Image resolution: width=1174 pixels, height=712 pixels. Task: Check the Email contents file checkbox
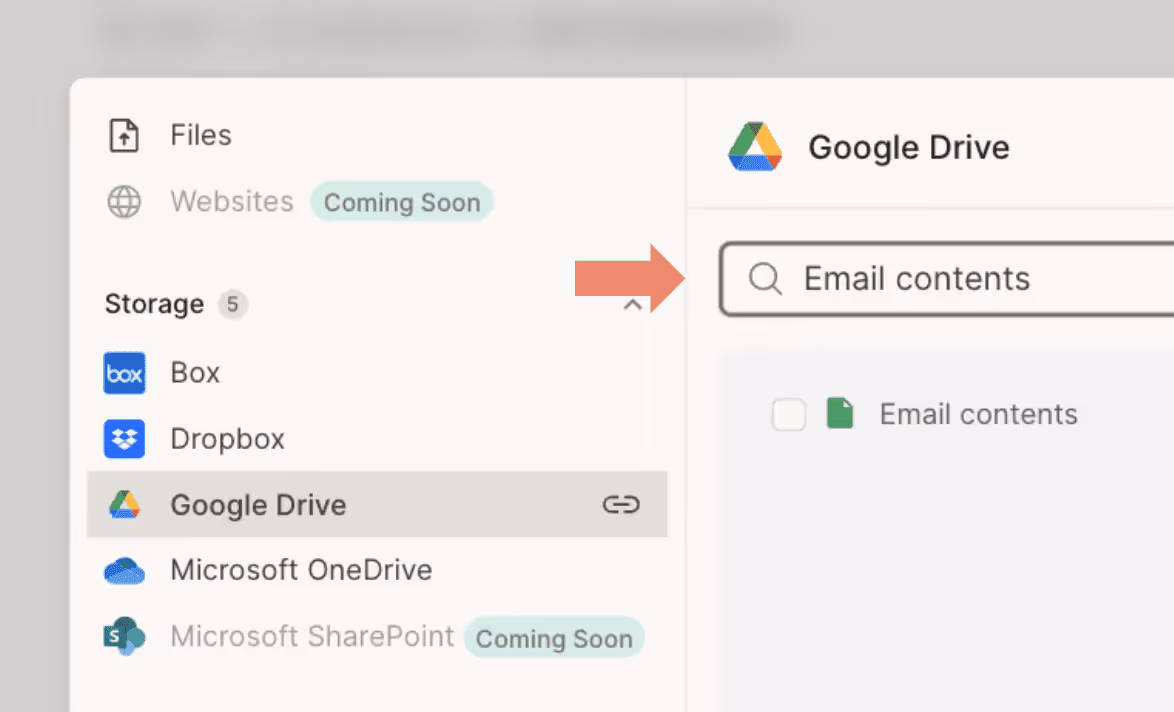tap(789, 414)
